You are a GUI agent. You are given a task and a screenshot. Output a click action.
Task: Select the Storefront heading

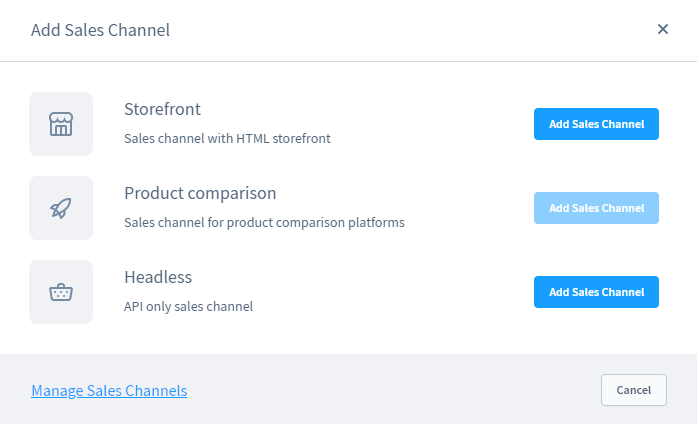(163, 109)
